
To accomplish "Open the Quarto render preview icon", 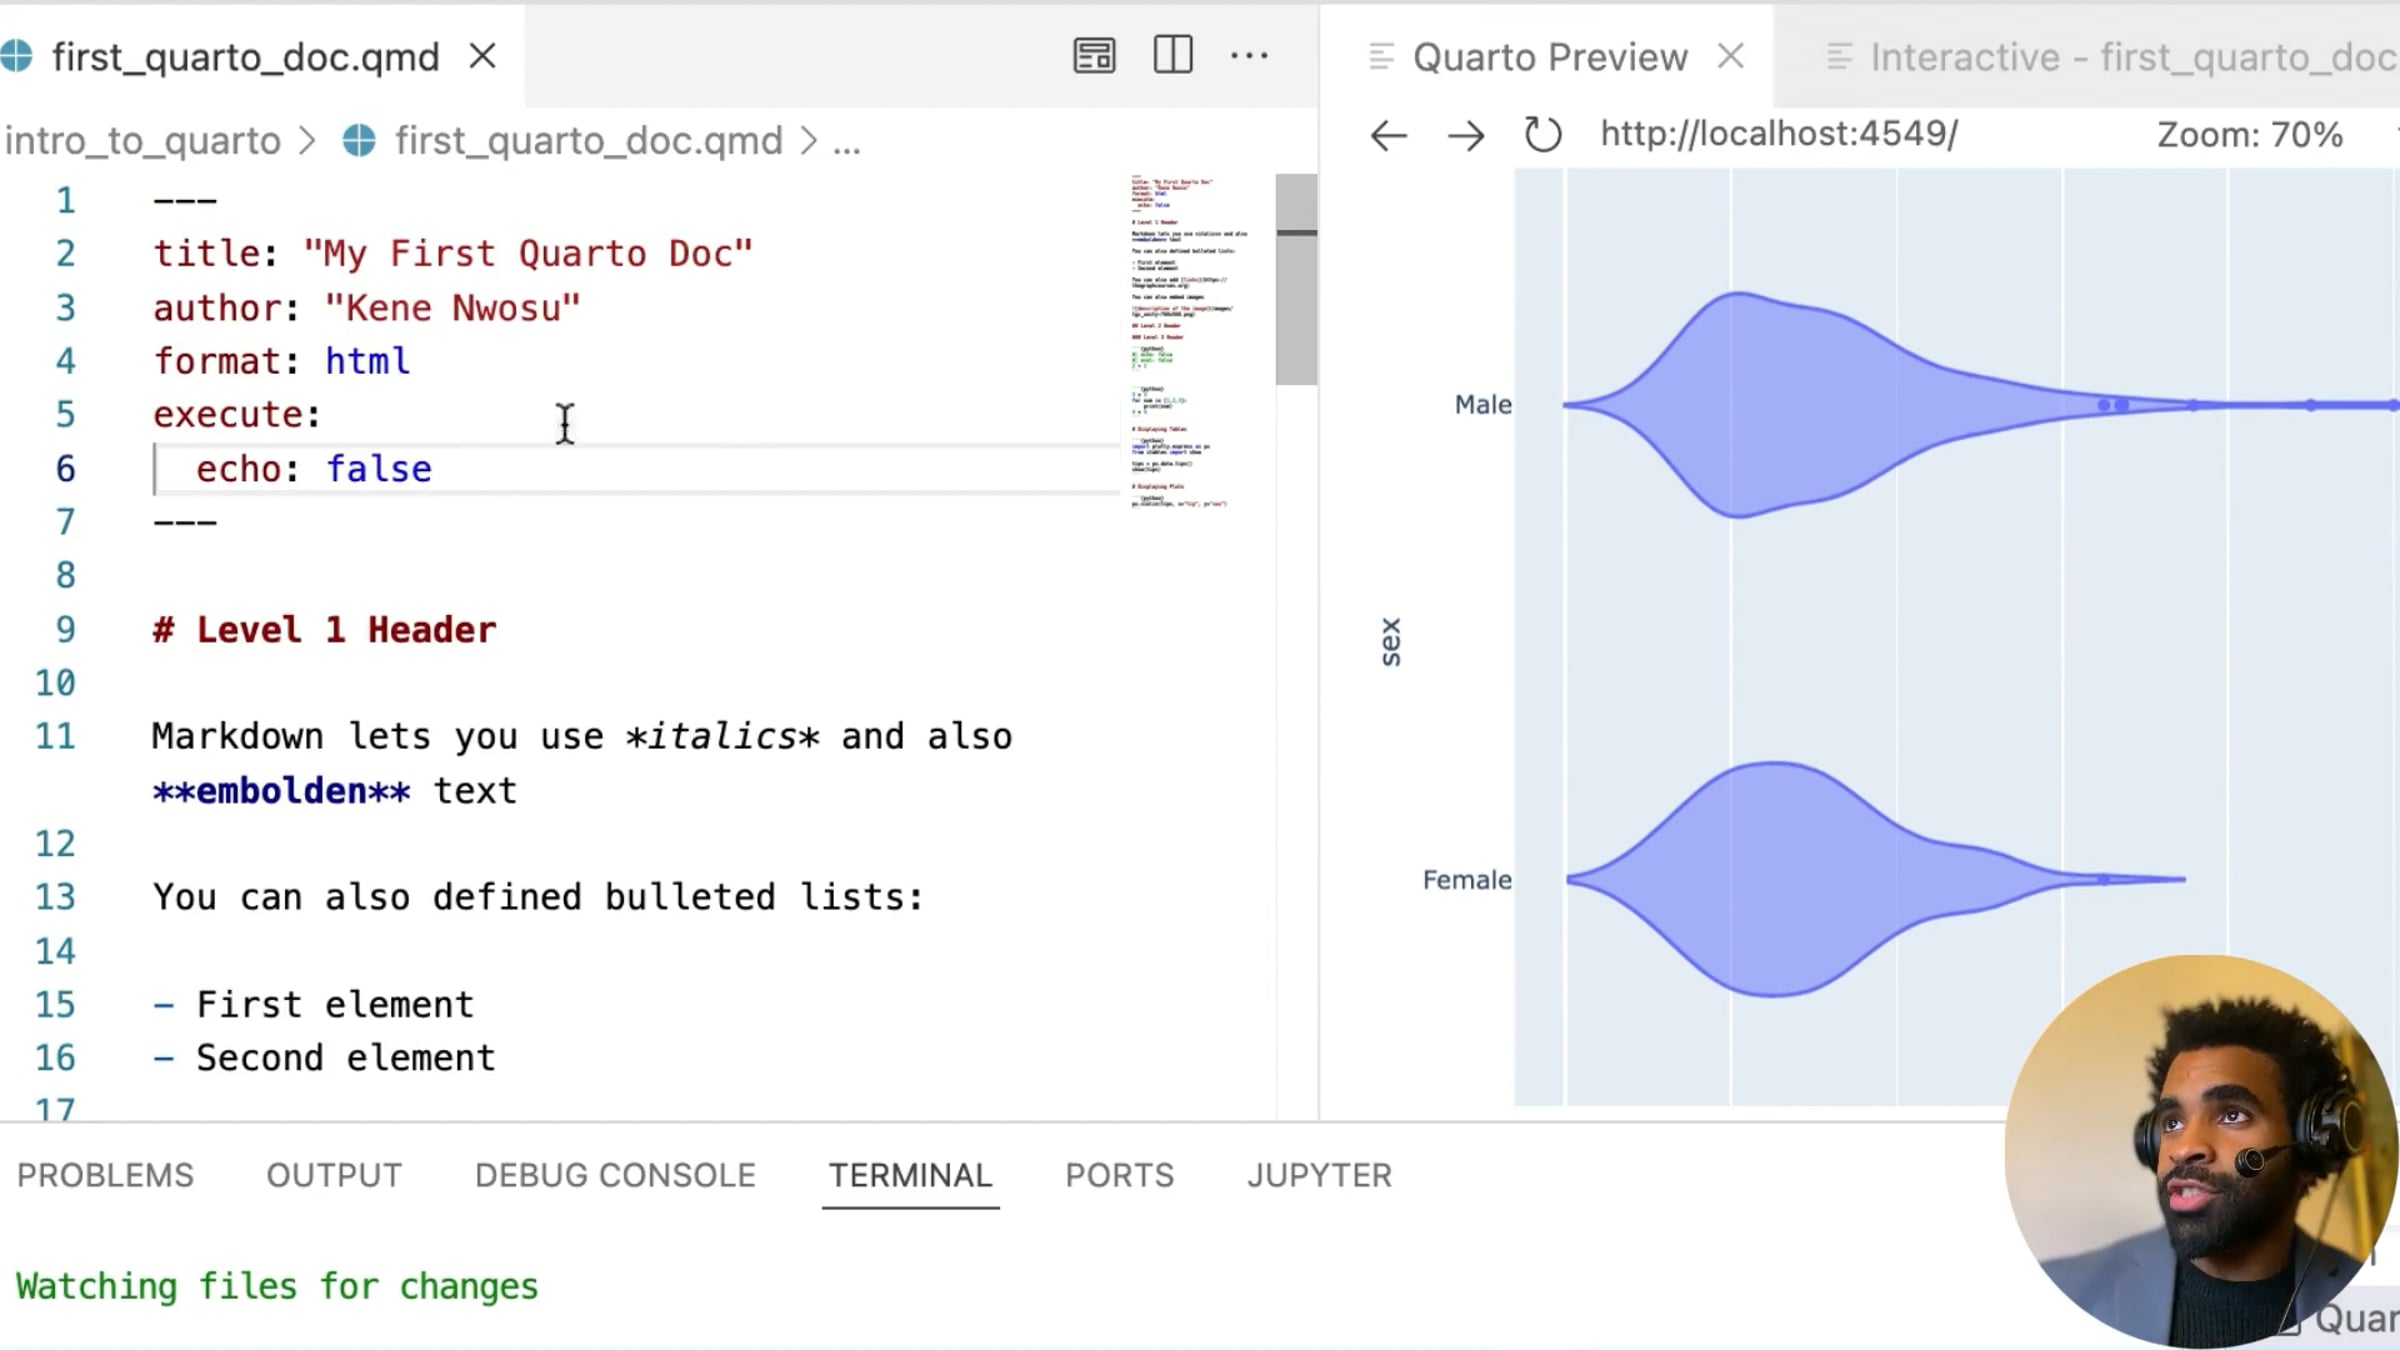I will coord(1093,56).
